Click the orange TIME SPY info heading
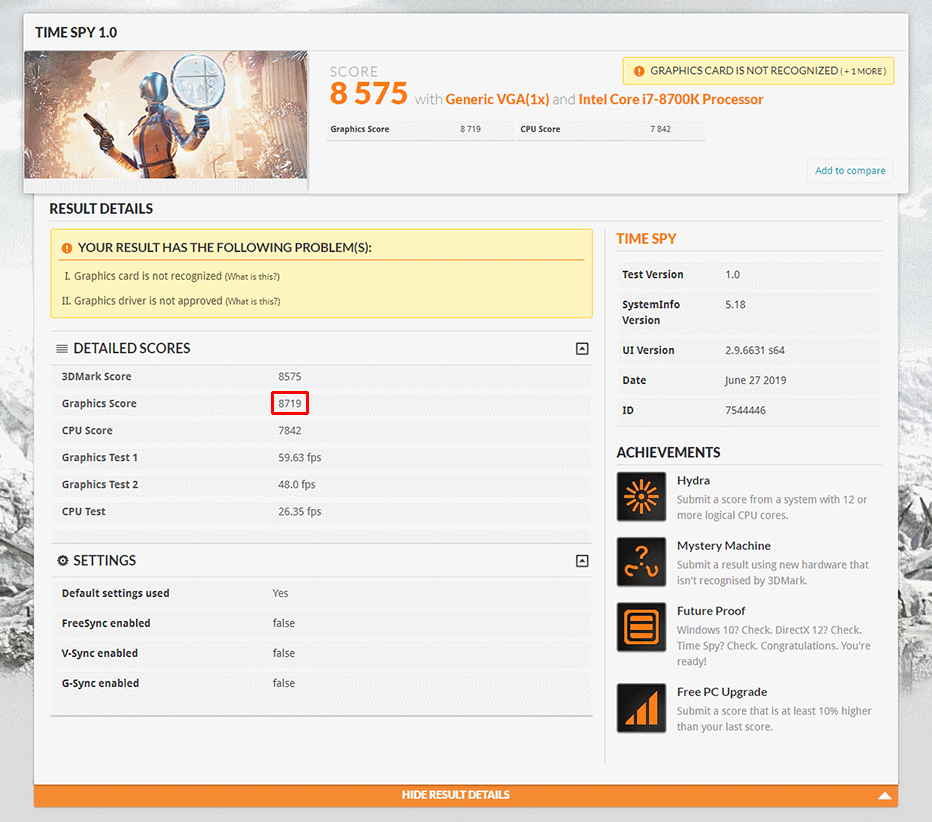Image resolution: width=932 pixels, height=822 pixels. pos(646,239)
